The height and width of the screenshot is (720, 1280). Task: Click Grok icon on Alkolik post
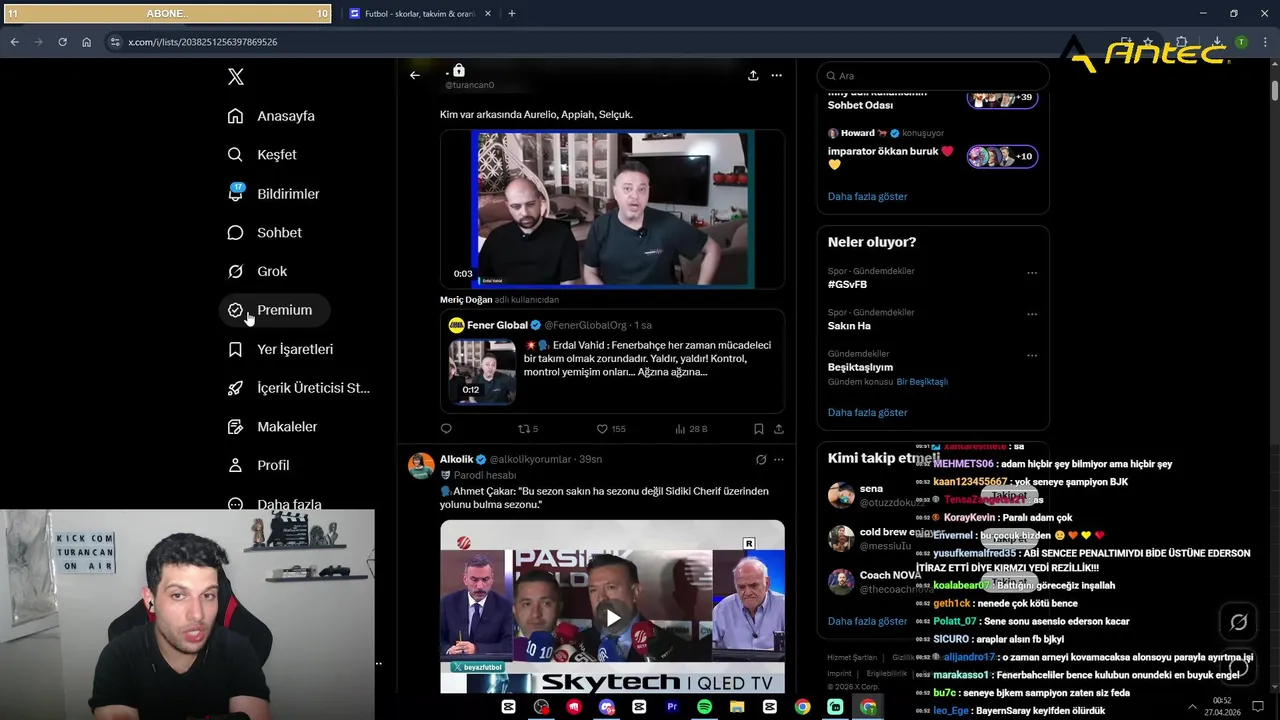[x=761, y=460]
